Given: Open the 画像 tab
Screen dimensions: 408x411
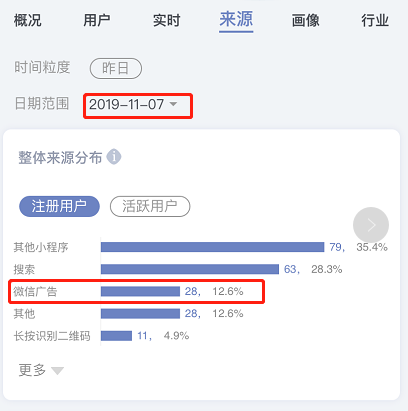Looking at the screenshot, I should coord(306,21).
